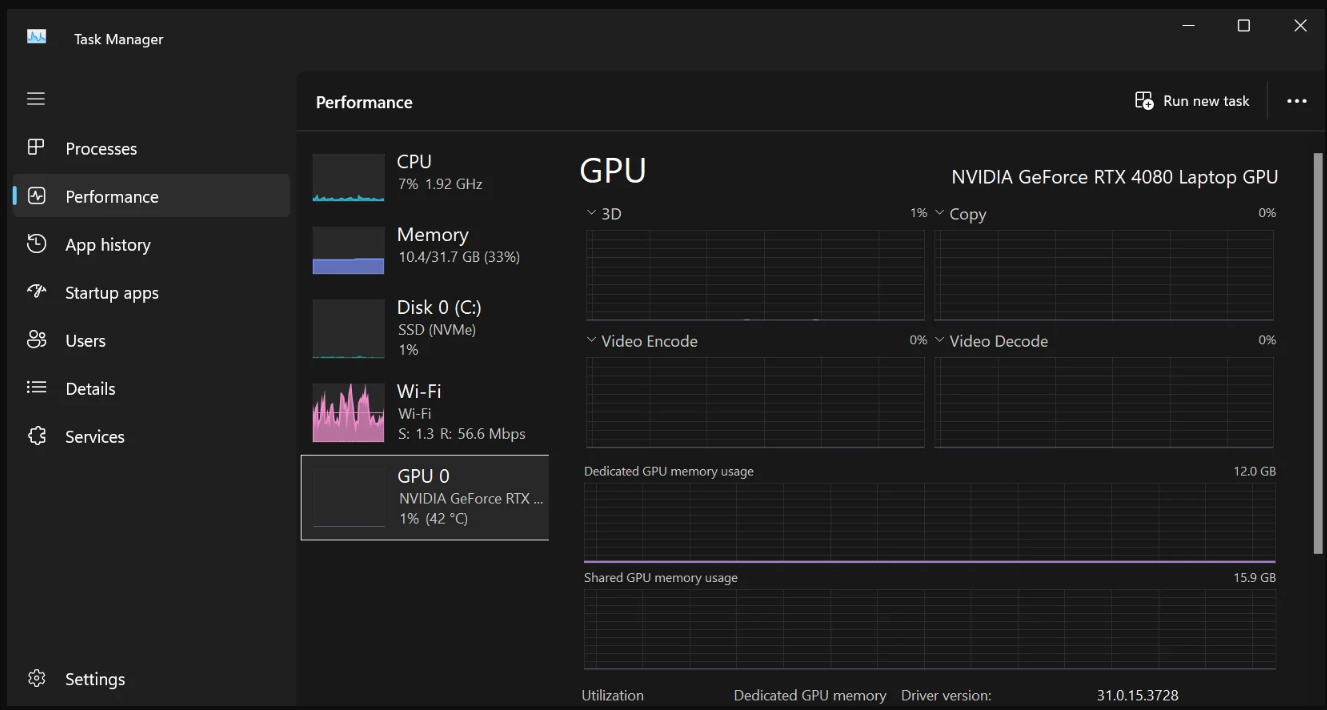
Task: Open the navigation hamburger menu
Action: point(36,98)
